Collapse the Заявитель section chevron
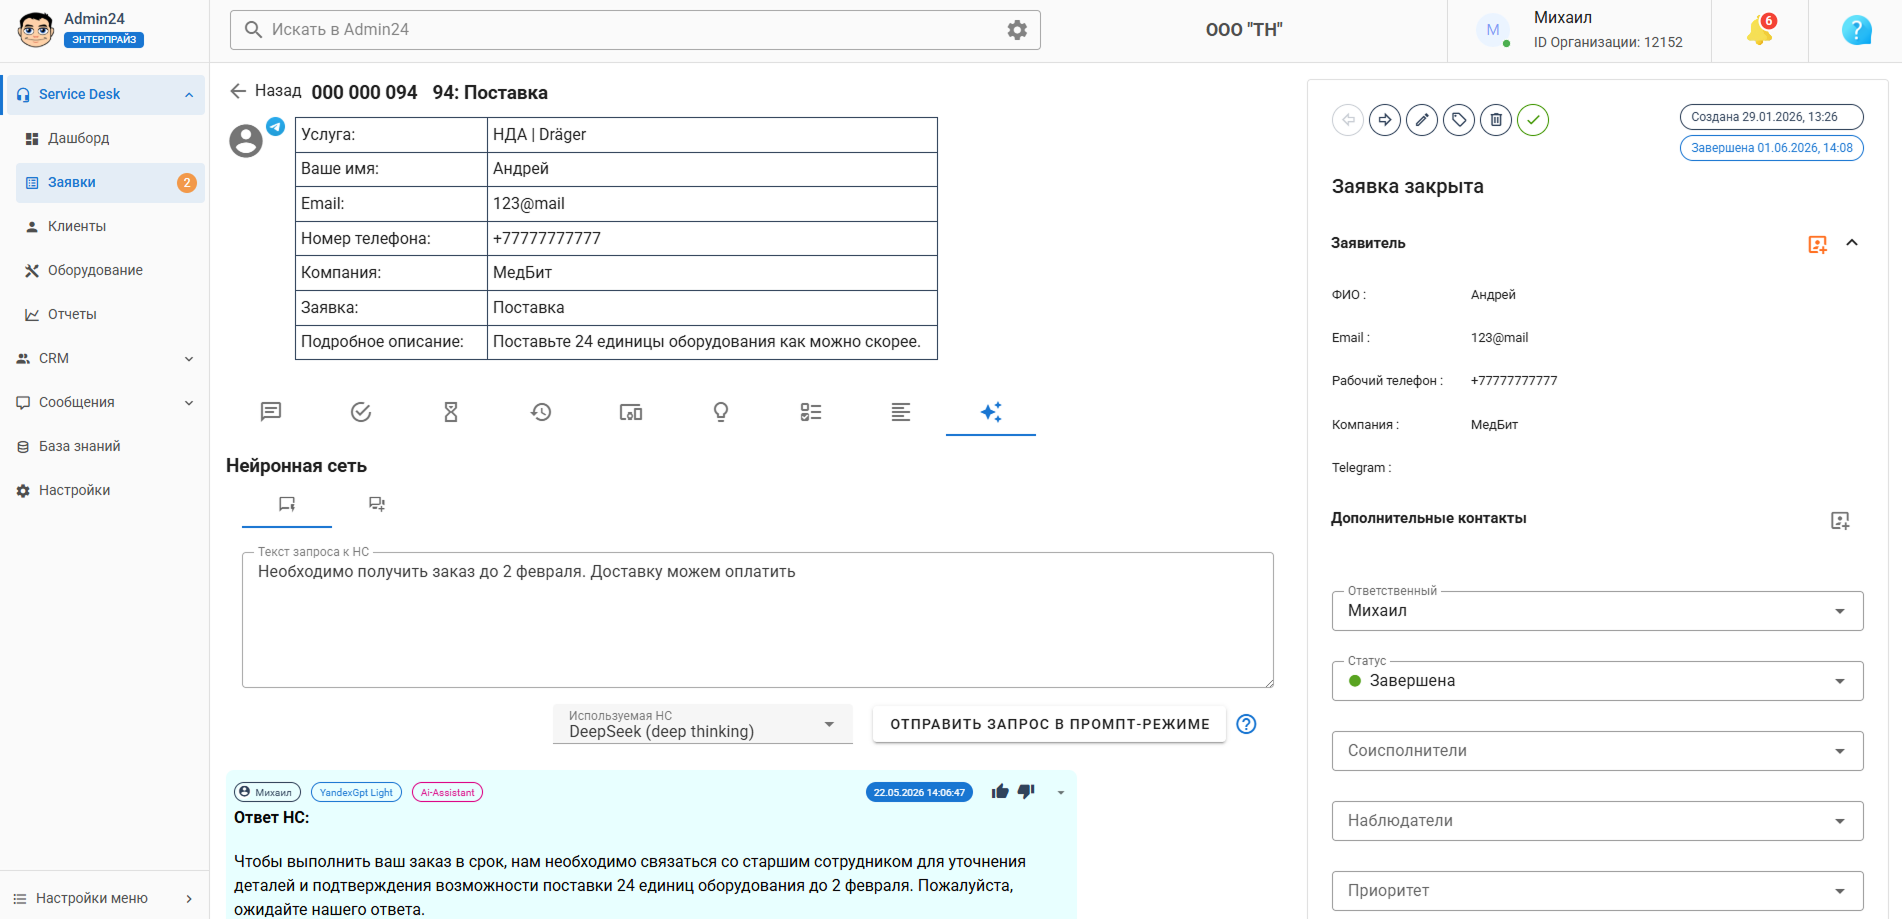 click(1852, 243)
